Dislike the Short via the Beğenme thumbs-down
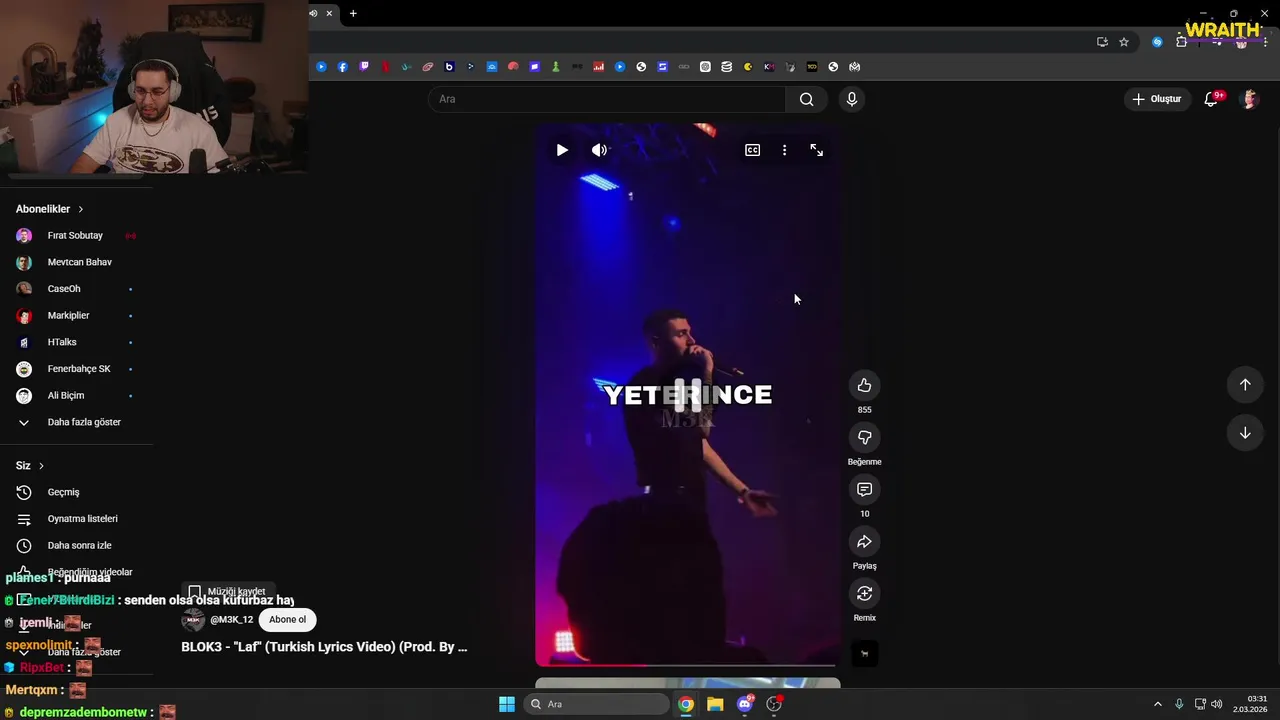 [864, 437]
